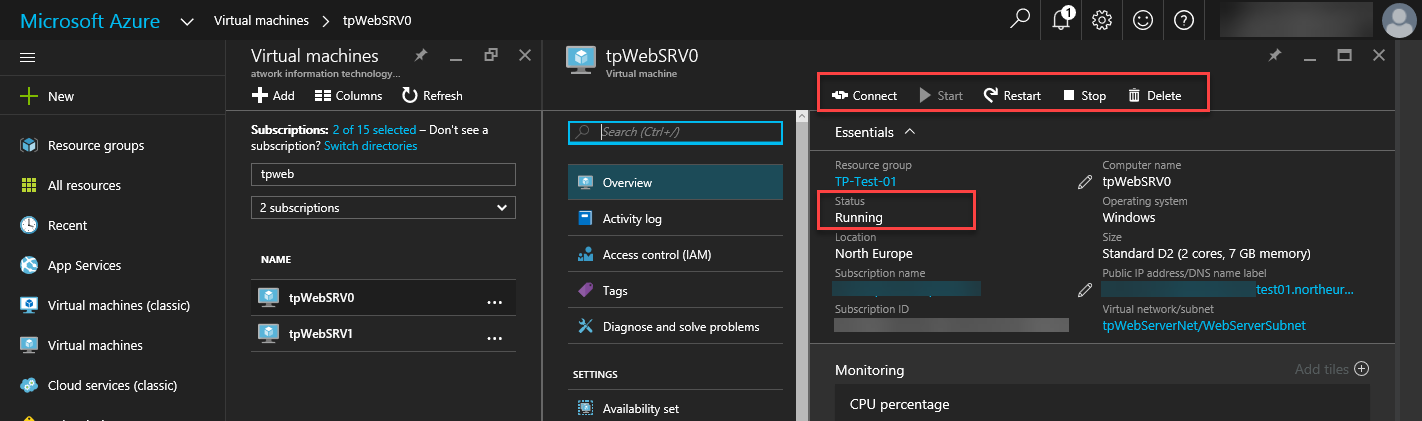Click the Stop VM button
This screenshot has height=421, width=1422.
[x=1084, y=96]
